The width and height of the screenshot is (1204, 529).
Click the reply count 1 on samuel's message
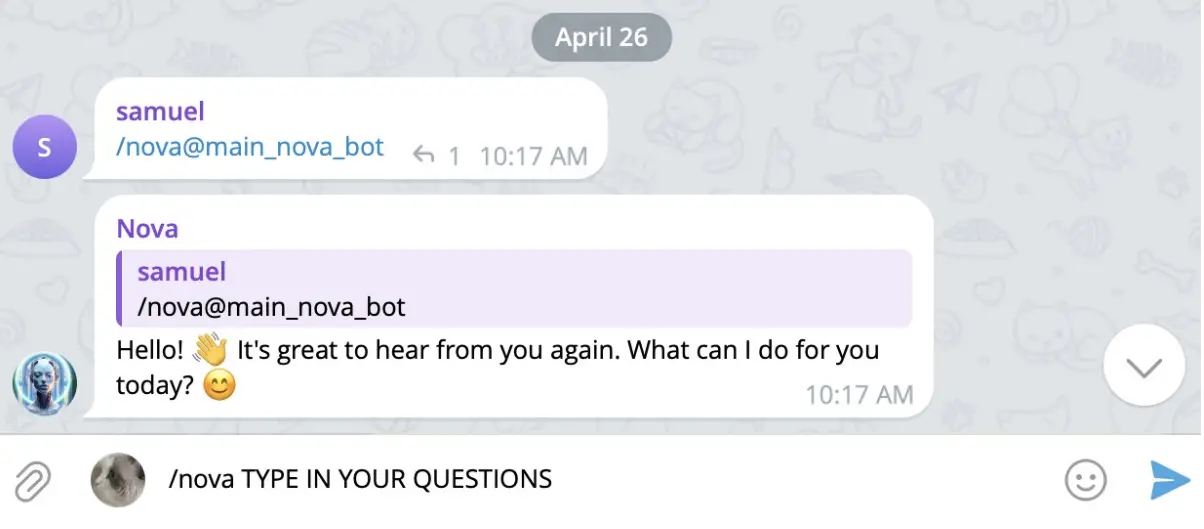point(454,157)
